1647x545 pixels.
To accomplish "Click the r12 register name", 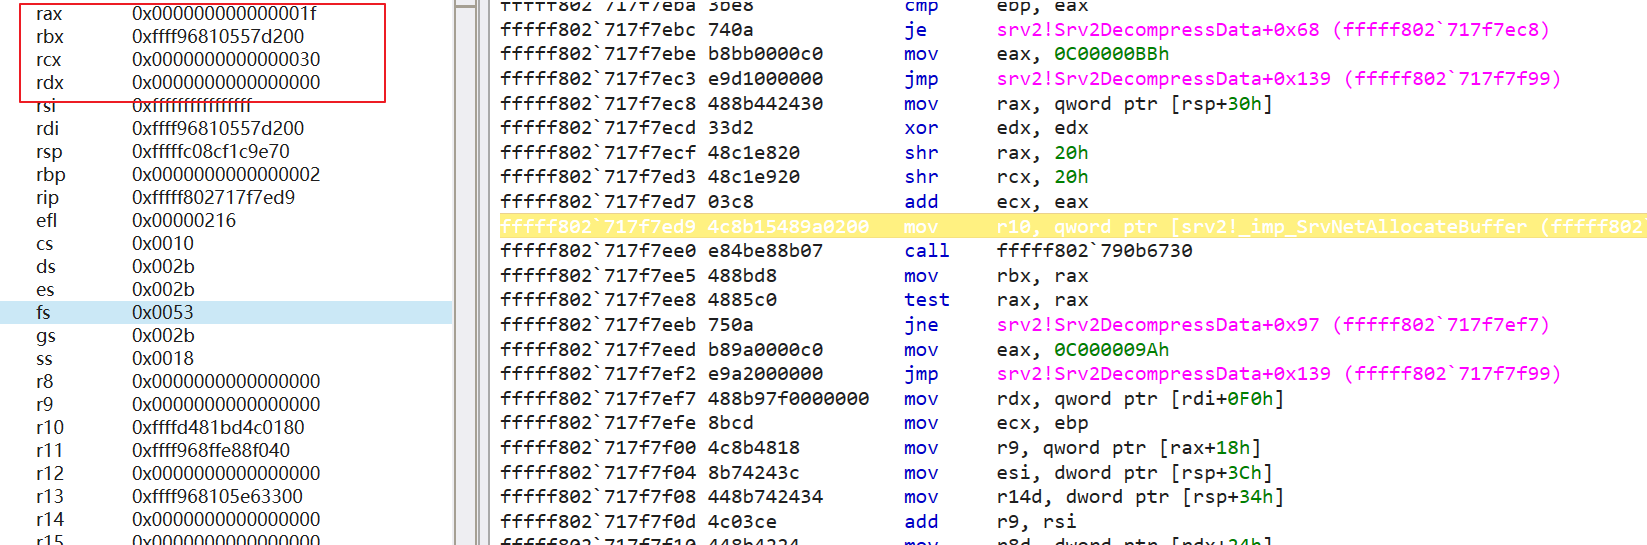I will pos(49,473).
